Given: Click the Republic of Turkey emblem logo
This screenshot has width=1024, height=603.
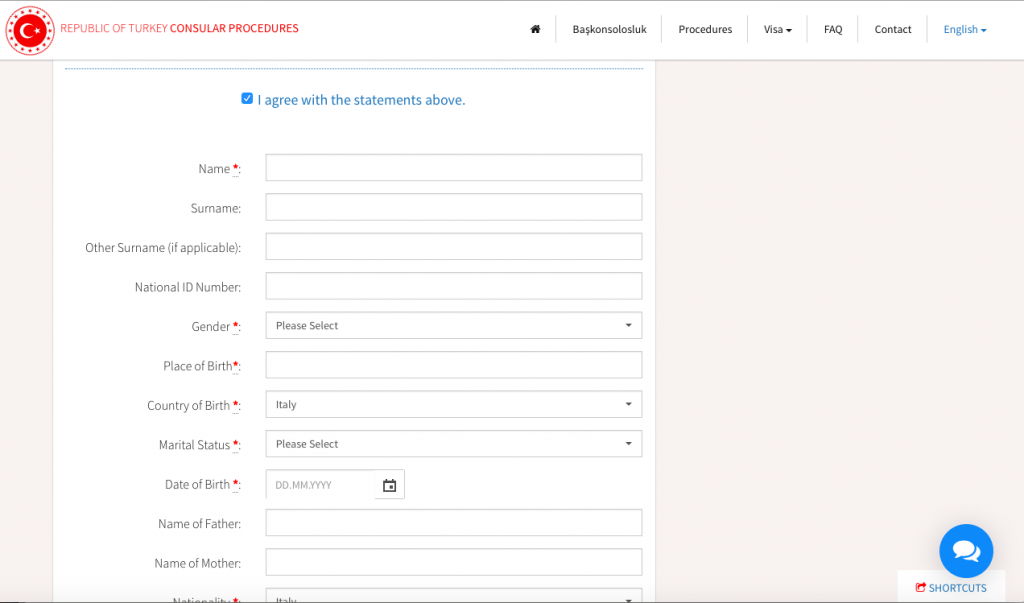Looking at the screenshot, I should 30,30.
